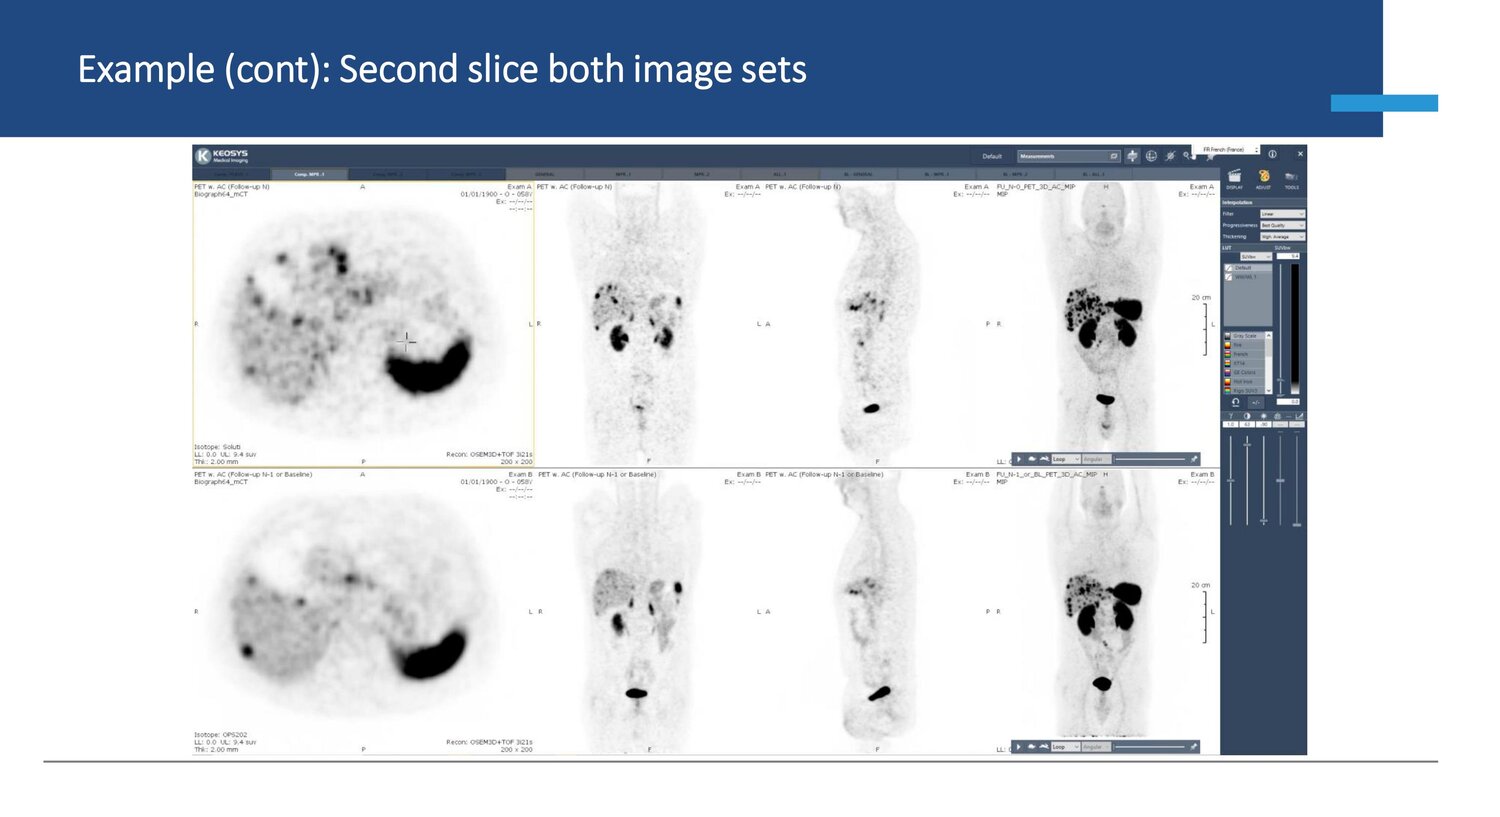Switch to the GENERAL tab
The height and width of the screenshot is (817, 1500).
click(545, 174)
